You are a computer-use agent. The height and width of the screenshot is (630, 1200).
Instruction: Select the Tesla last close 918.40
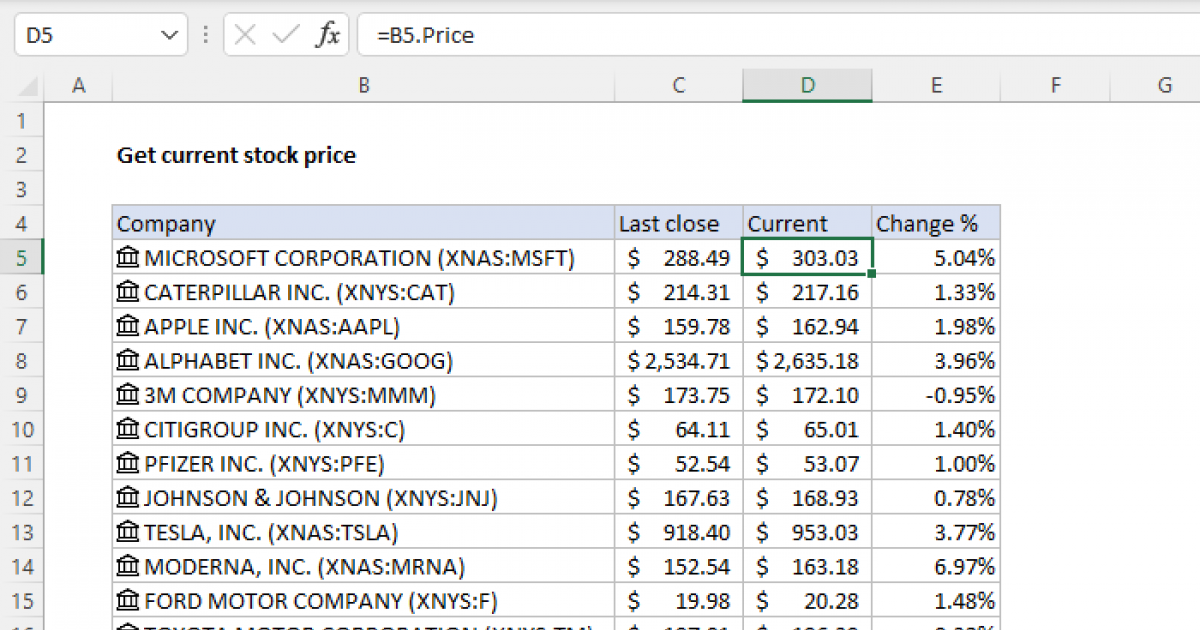tap(678, 532)
